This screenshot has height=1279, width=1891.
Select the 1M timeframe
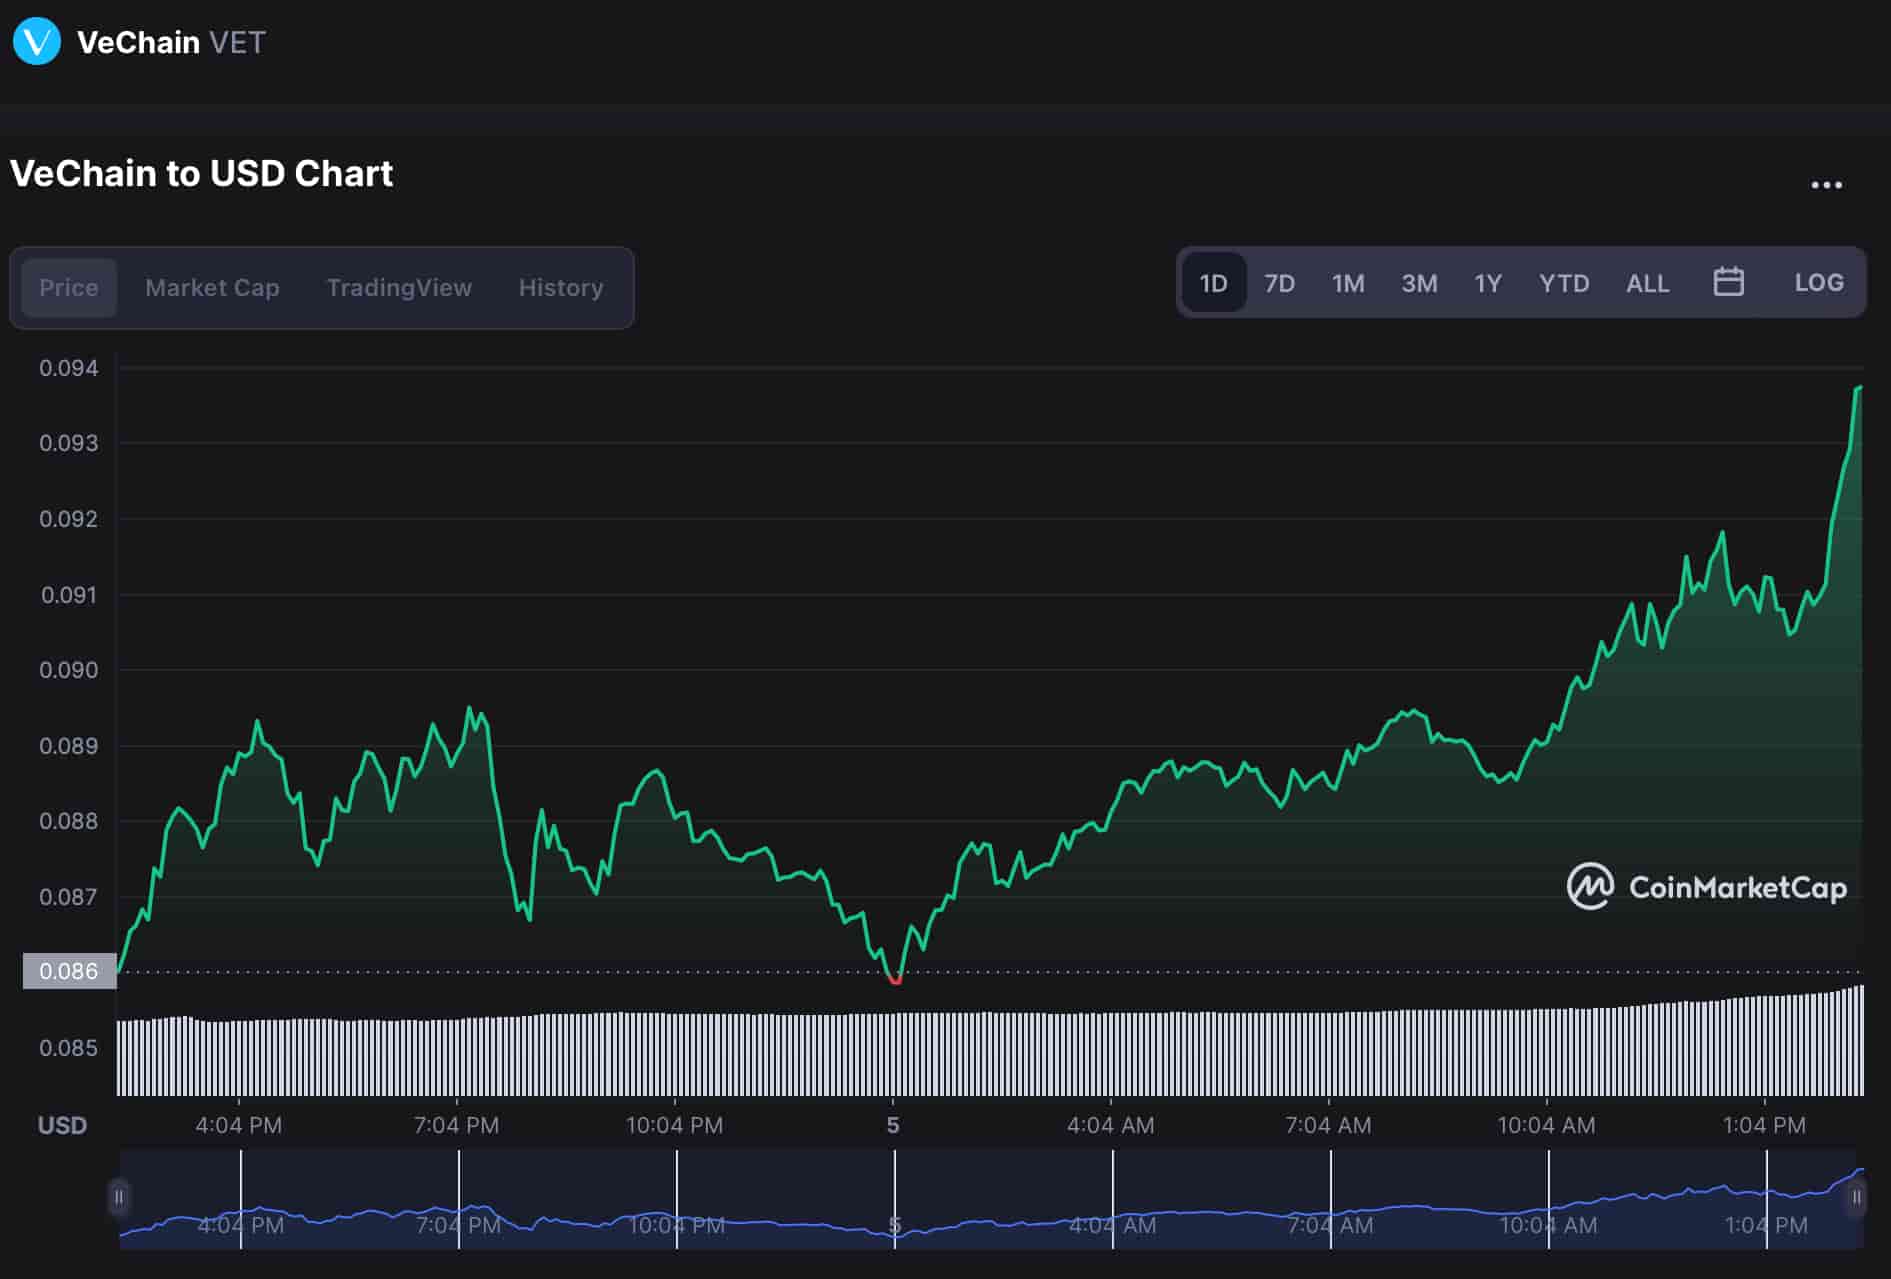coord(1348,283)
